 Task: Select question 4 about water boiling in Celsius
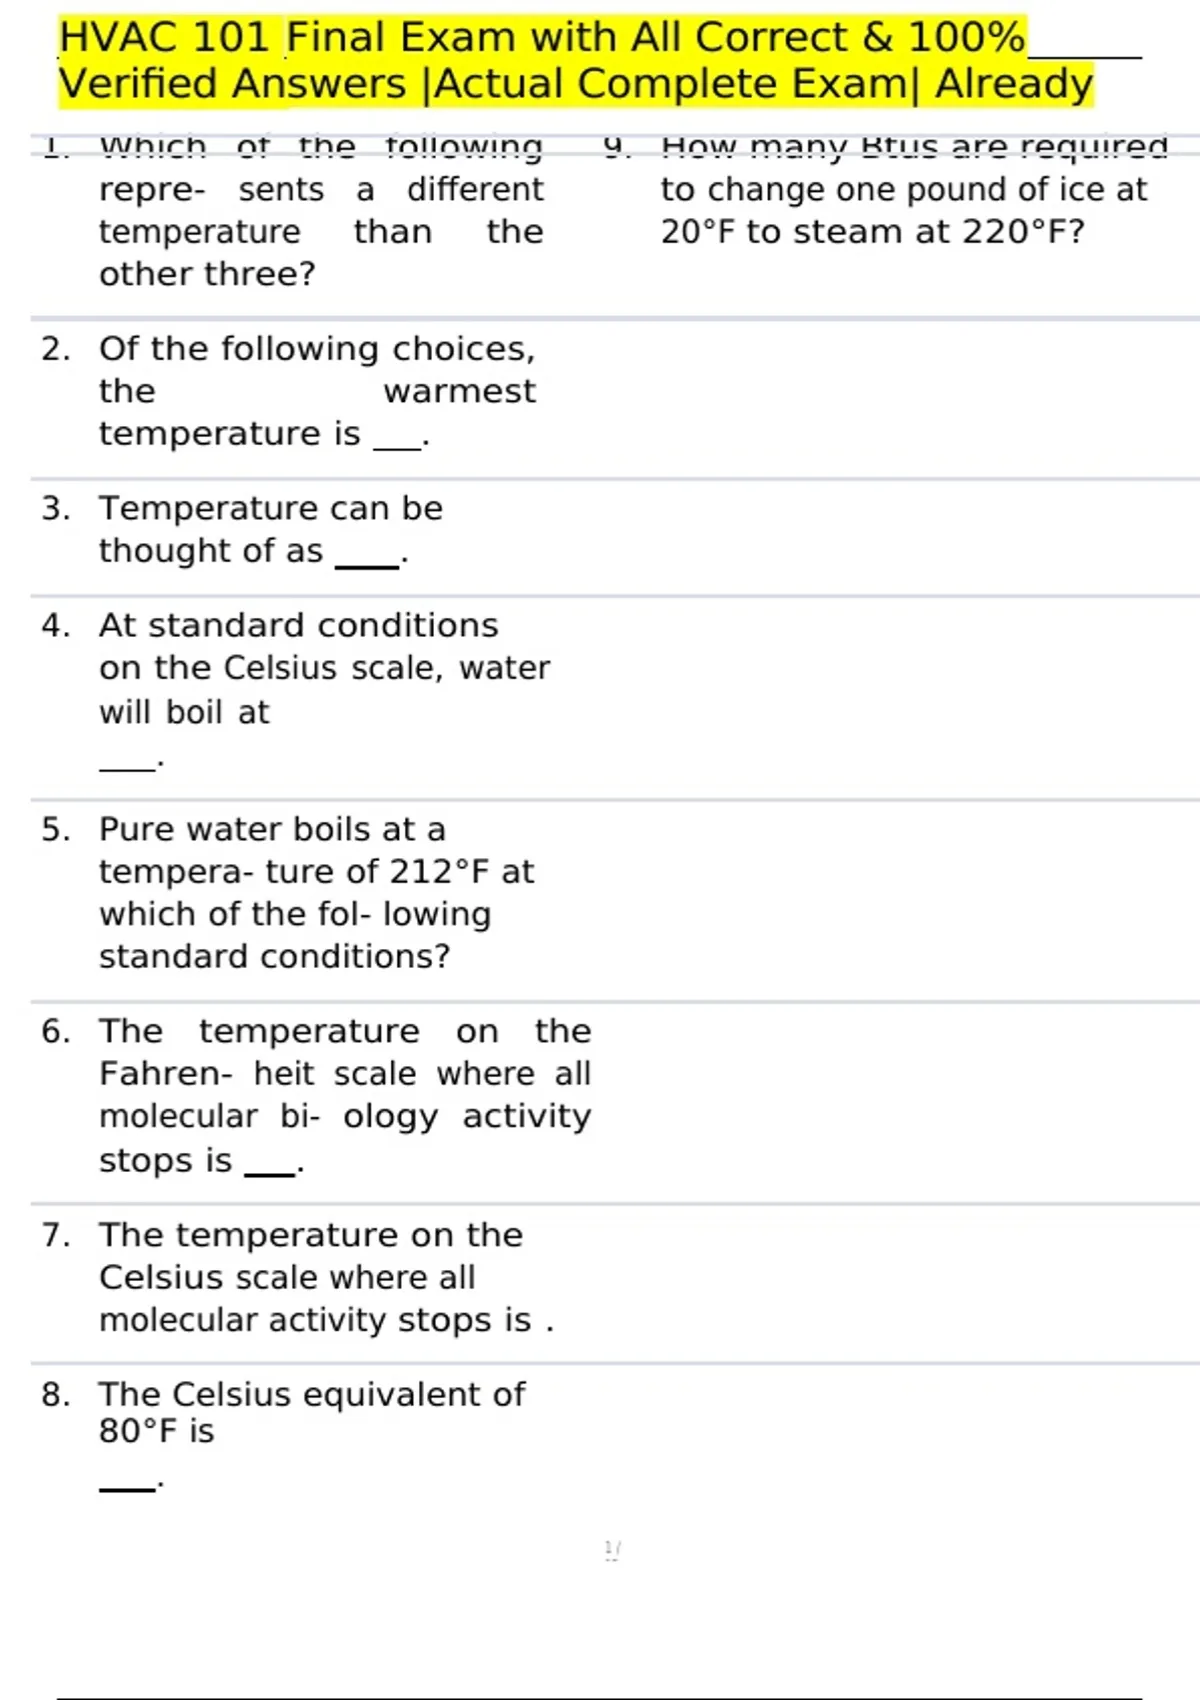[324, 668]
